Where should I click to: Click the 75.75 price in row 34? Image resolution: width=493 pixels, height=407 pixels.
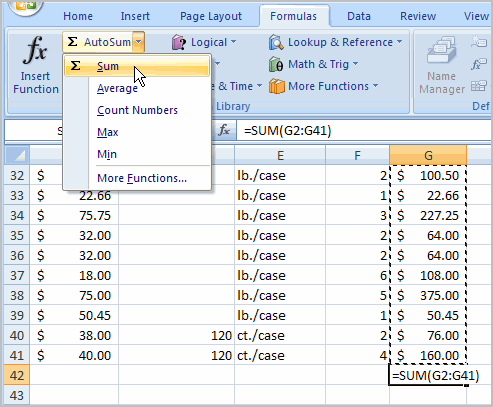click(x=74, y=215)
